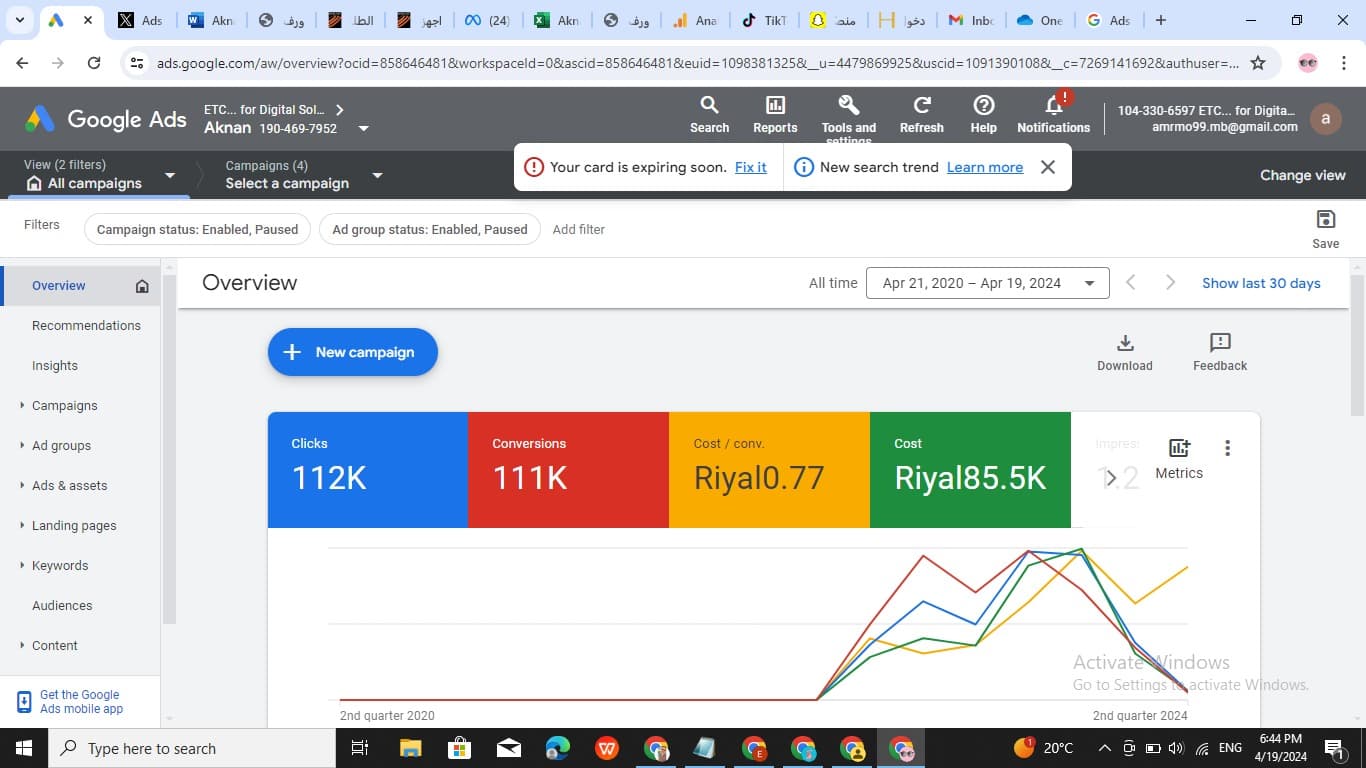Click the Download icon
The image size is (1366, 768).
(1125, 344)
